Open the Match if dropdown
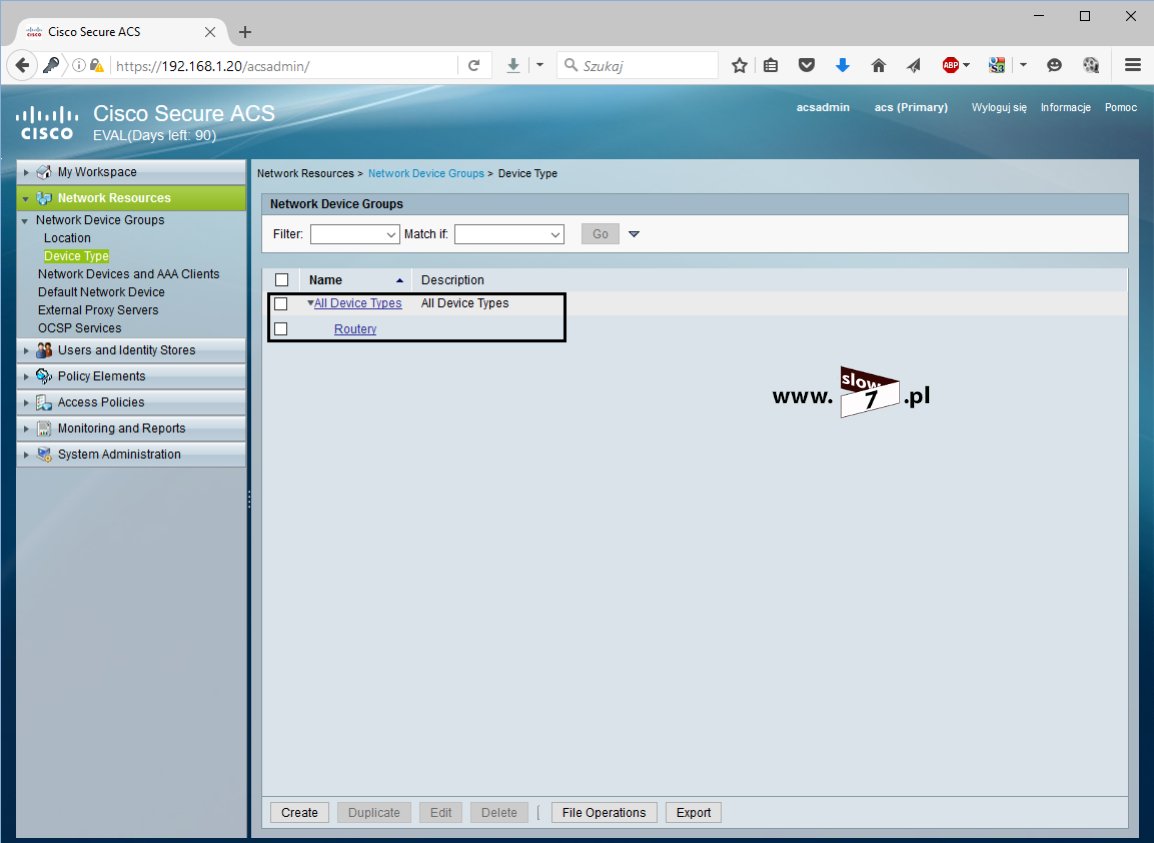Screen dimensions: 1154x843 509,234
